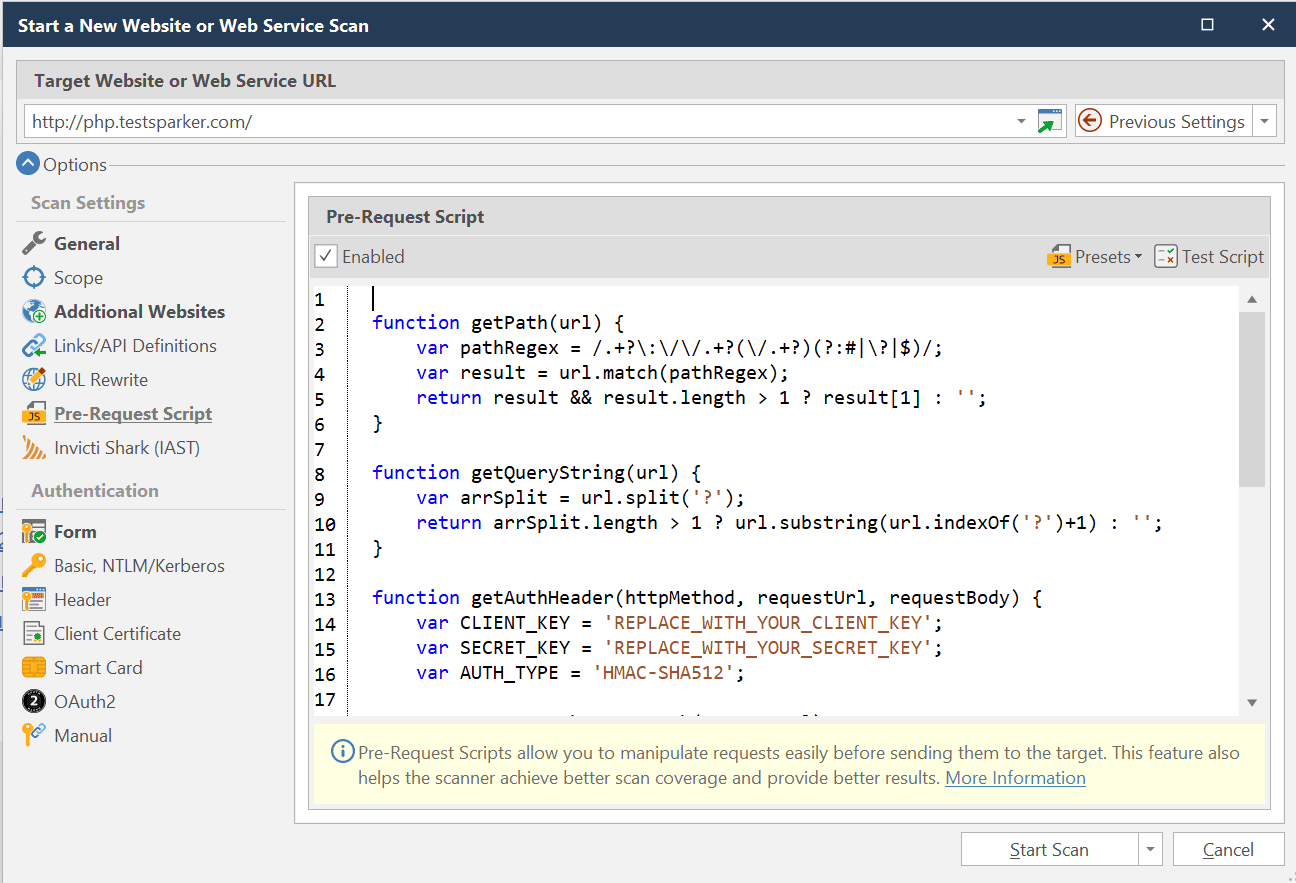Click the OAuth2 authentication icon

(34, 701)
